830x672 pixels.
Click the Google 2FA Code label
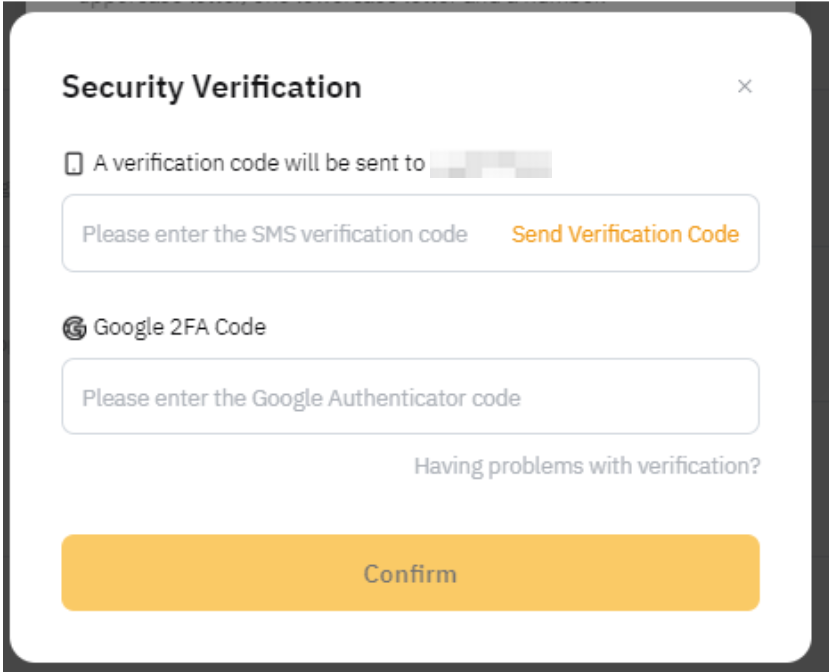[x=180, y=327]
